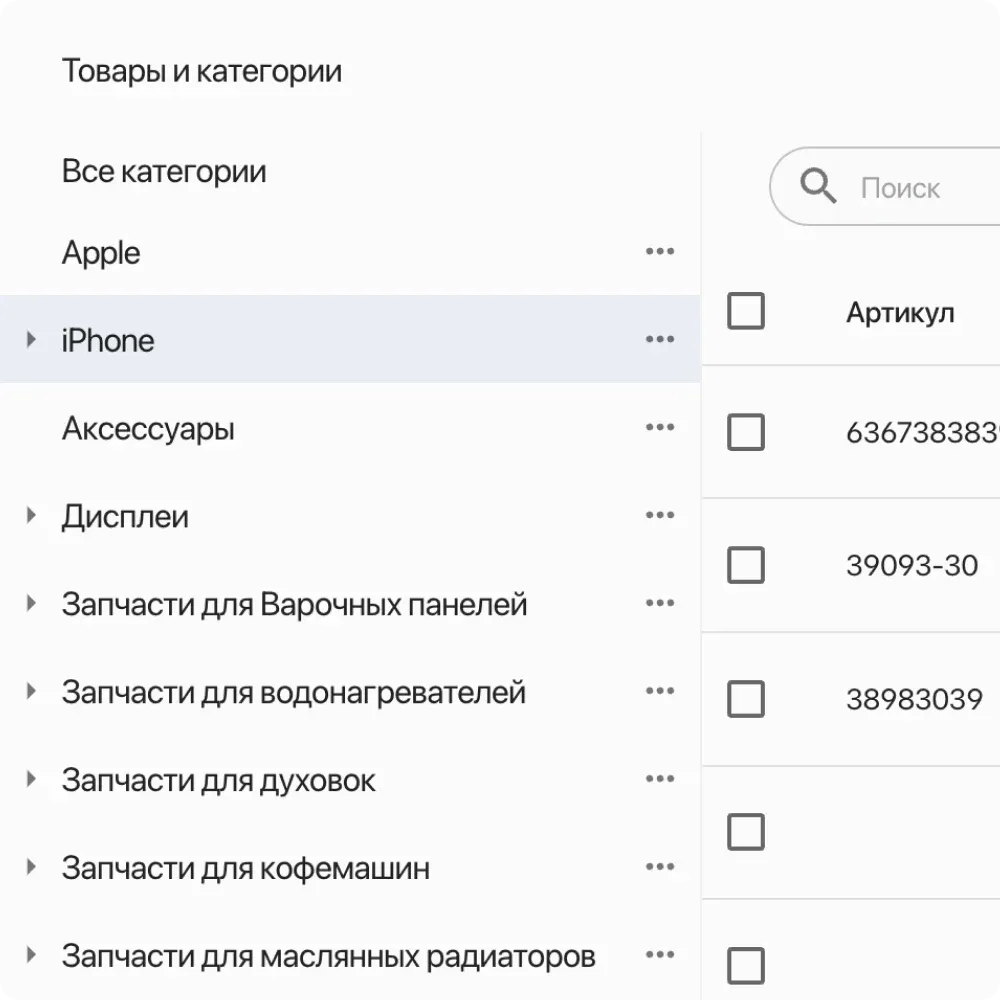The height and width of the screenshot is (1000, 1000).
Task: Click the ellipsis next to Запчасти для духовок
Action: pos(660,778)
